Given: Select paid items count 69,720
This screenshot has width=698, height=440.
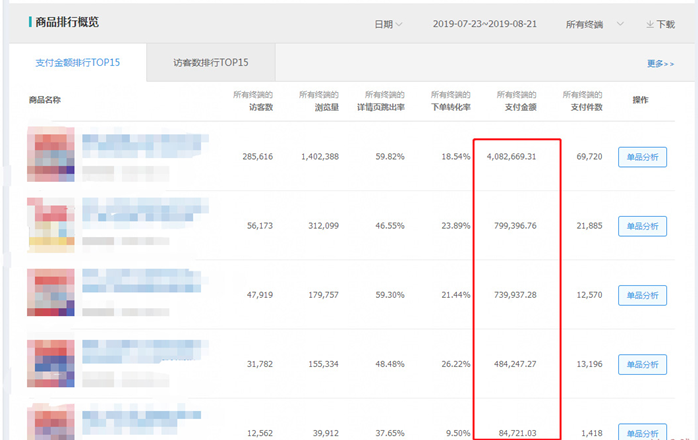Looking at the screenshot, I should click(x=589, y=157).
